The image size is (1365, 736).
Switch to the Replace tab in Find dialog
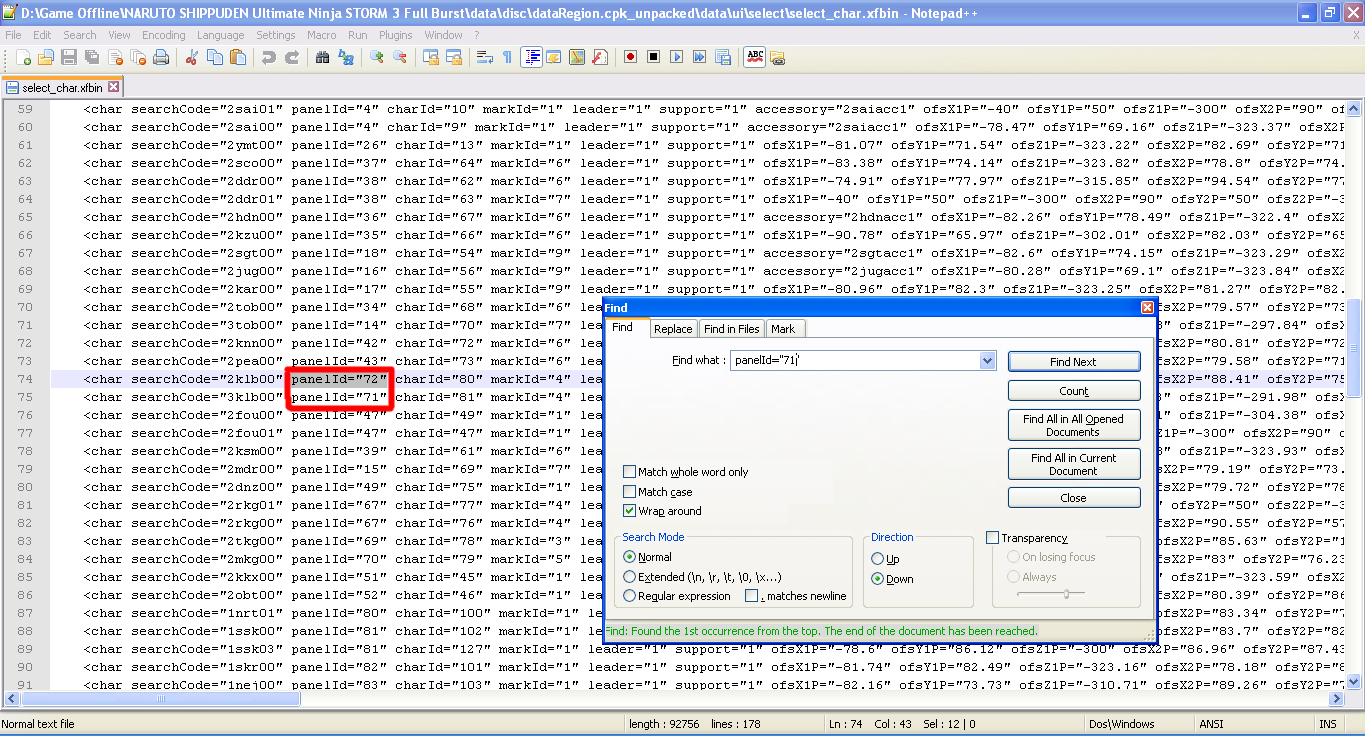pyautogui.click(x=673, y=329)
